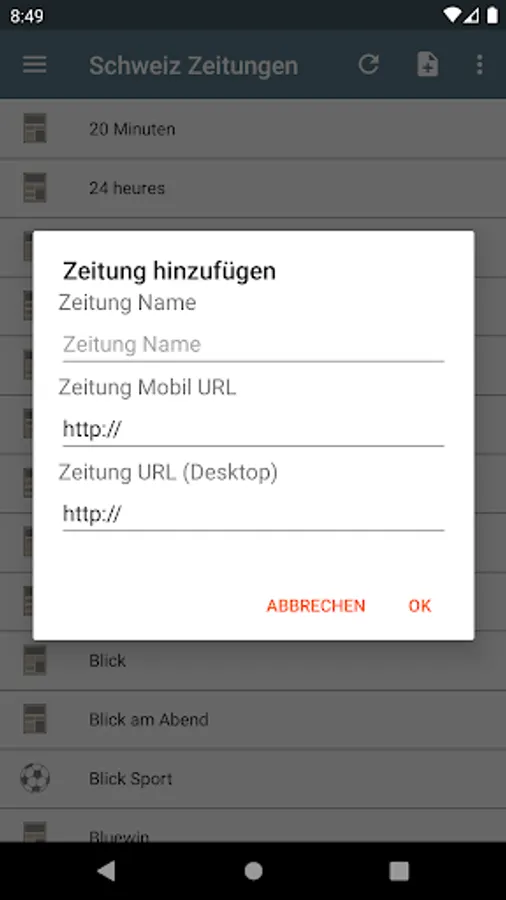Image resolution: width=506 pixels, height=900 pixels.
Task: Focus the Zeitung URL (Desktop) field
Action: point(253,514)
